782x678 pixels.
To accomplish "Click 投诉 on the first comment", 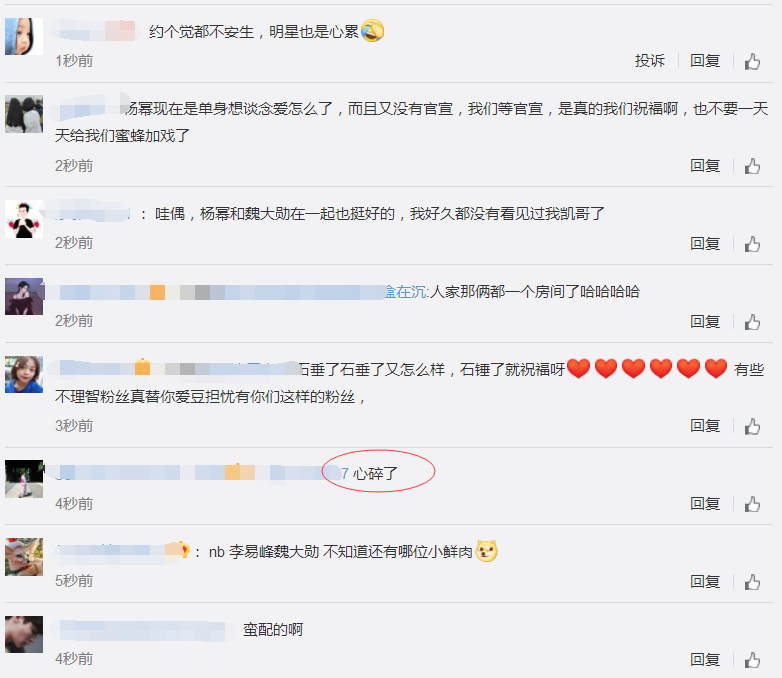I will 650,61.
